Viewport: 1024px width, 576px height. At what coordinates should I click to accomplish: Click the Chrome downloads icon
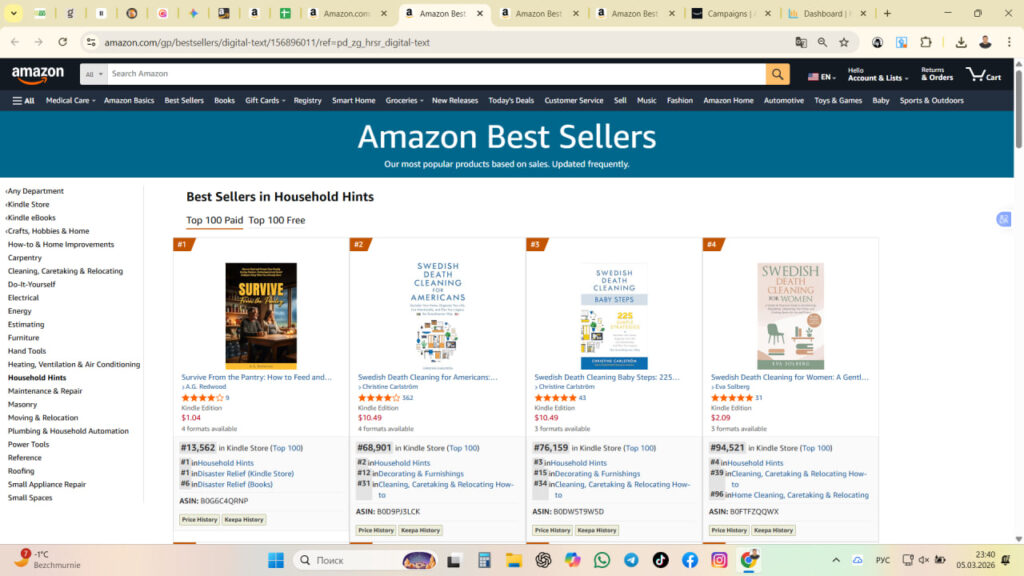click(961, 42)
